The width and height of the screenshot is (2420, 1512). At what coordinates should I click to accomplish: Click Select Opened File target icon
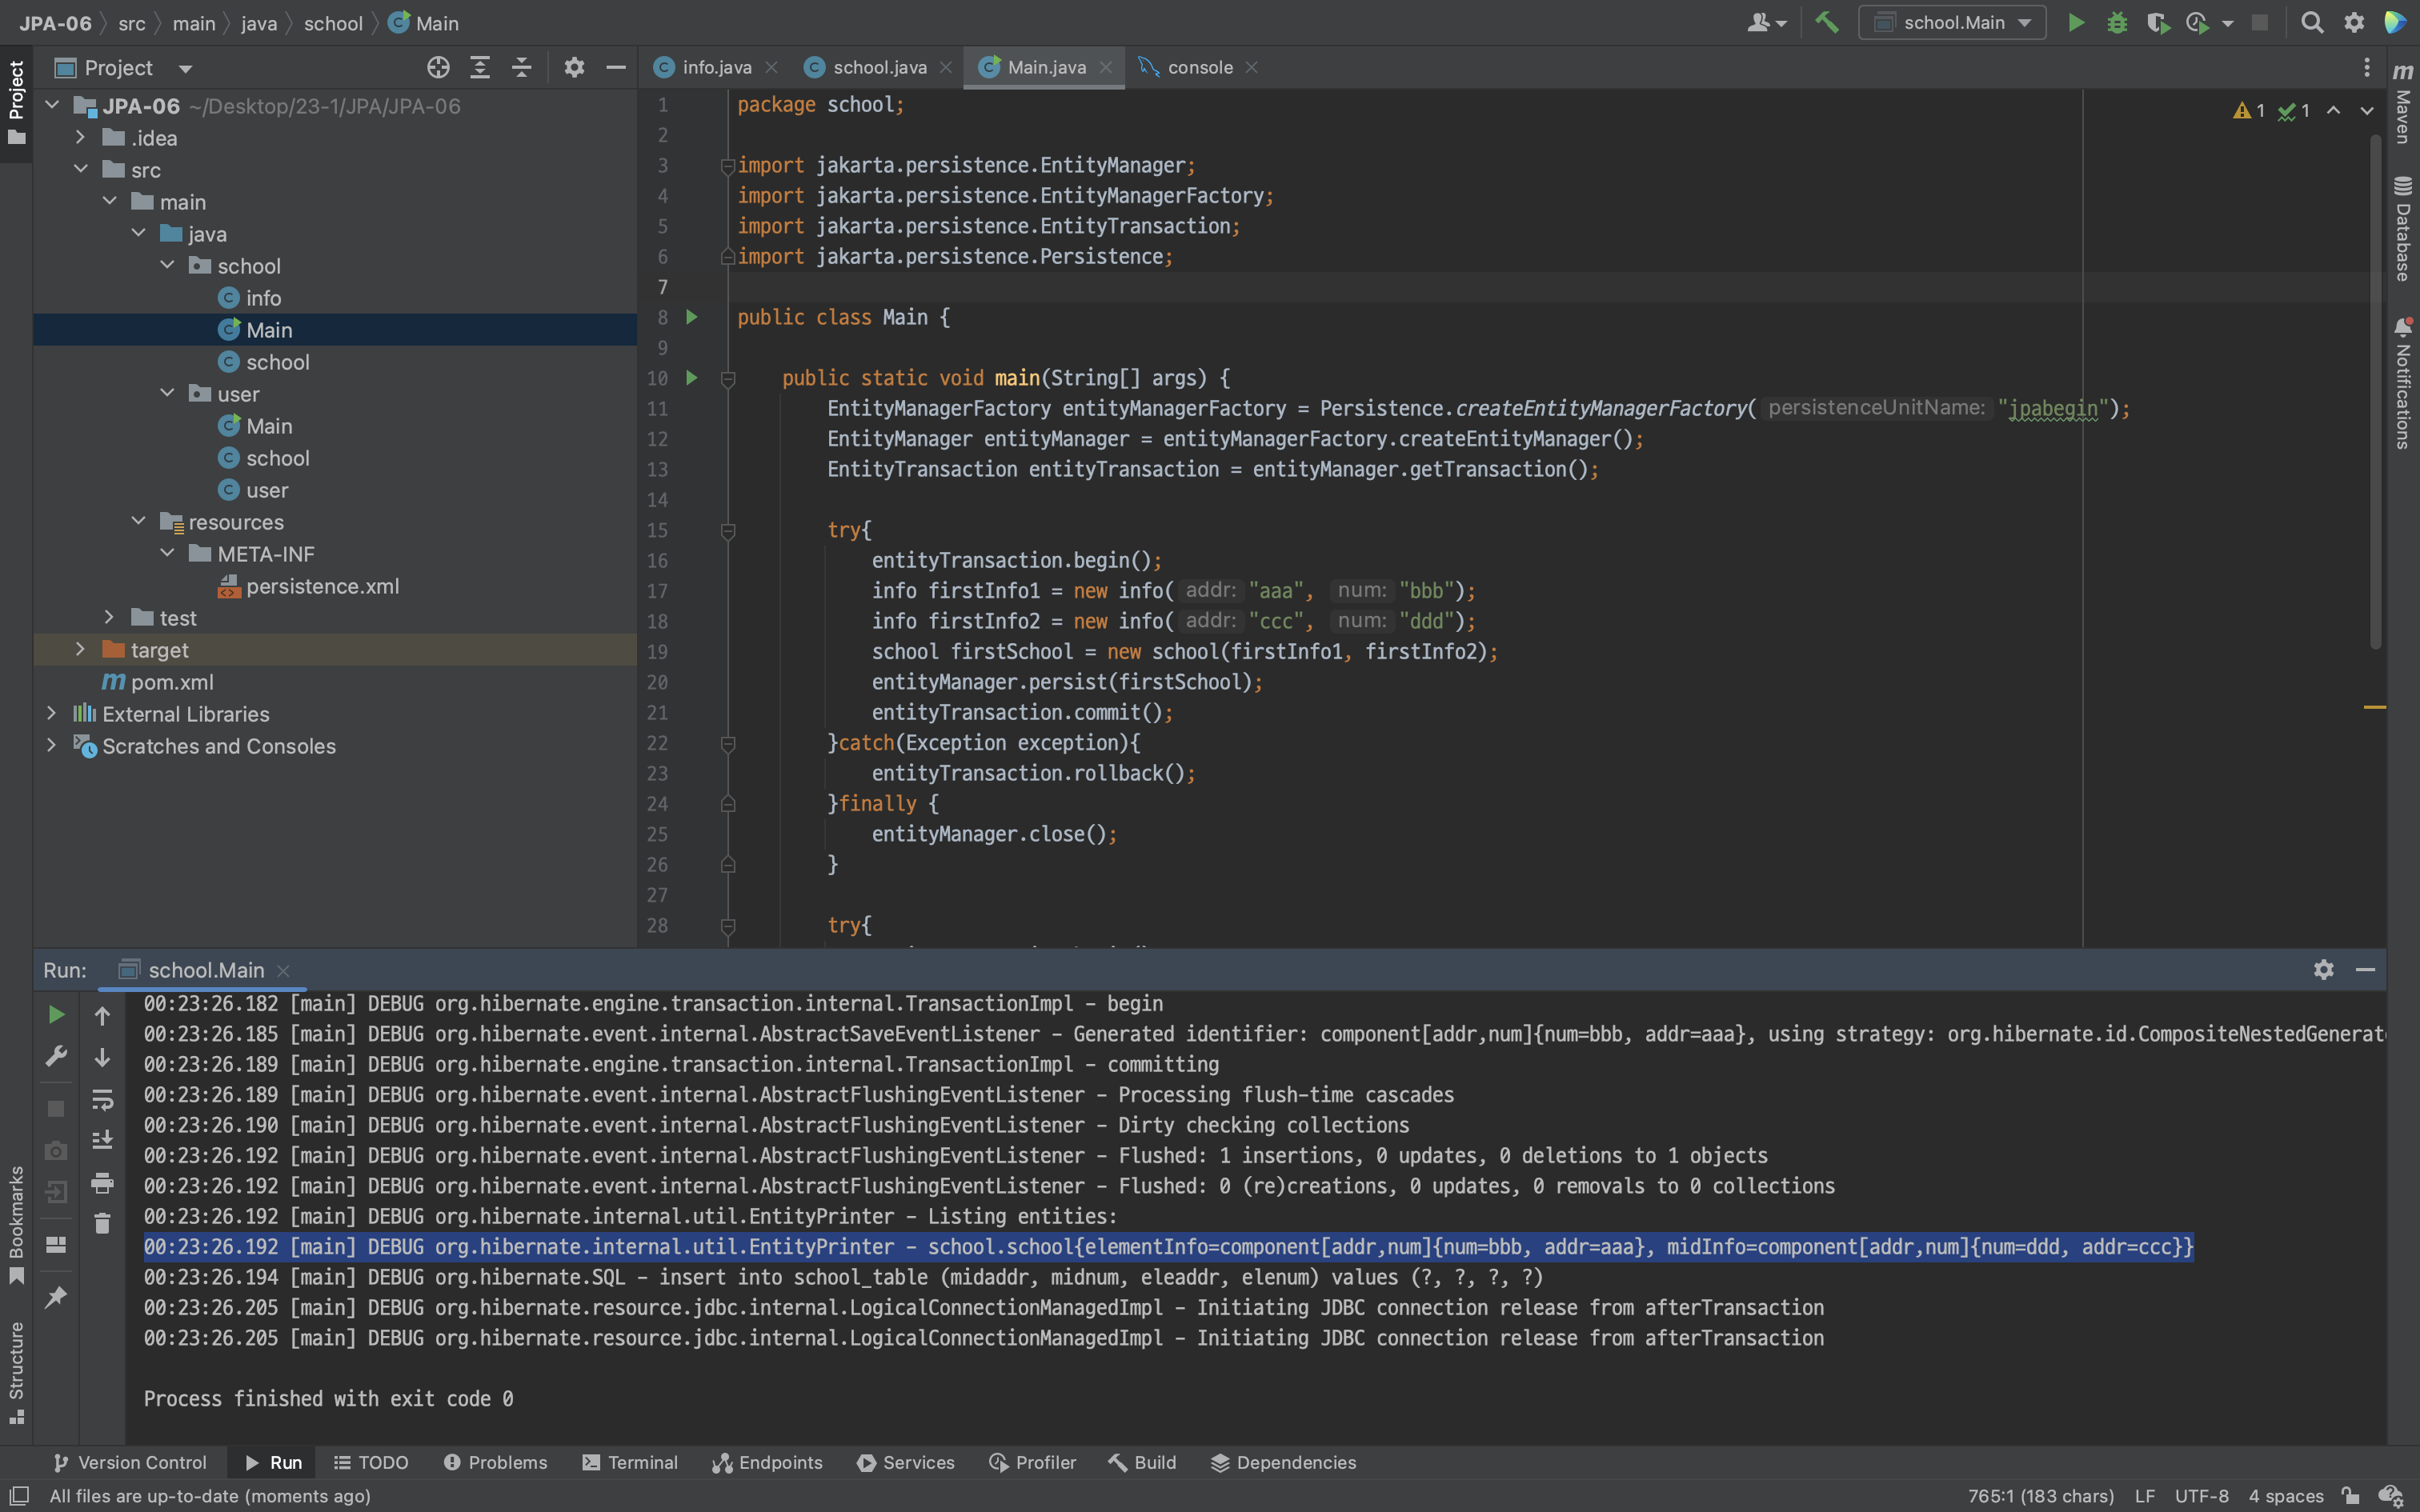tap(438, 68)
